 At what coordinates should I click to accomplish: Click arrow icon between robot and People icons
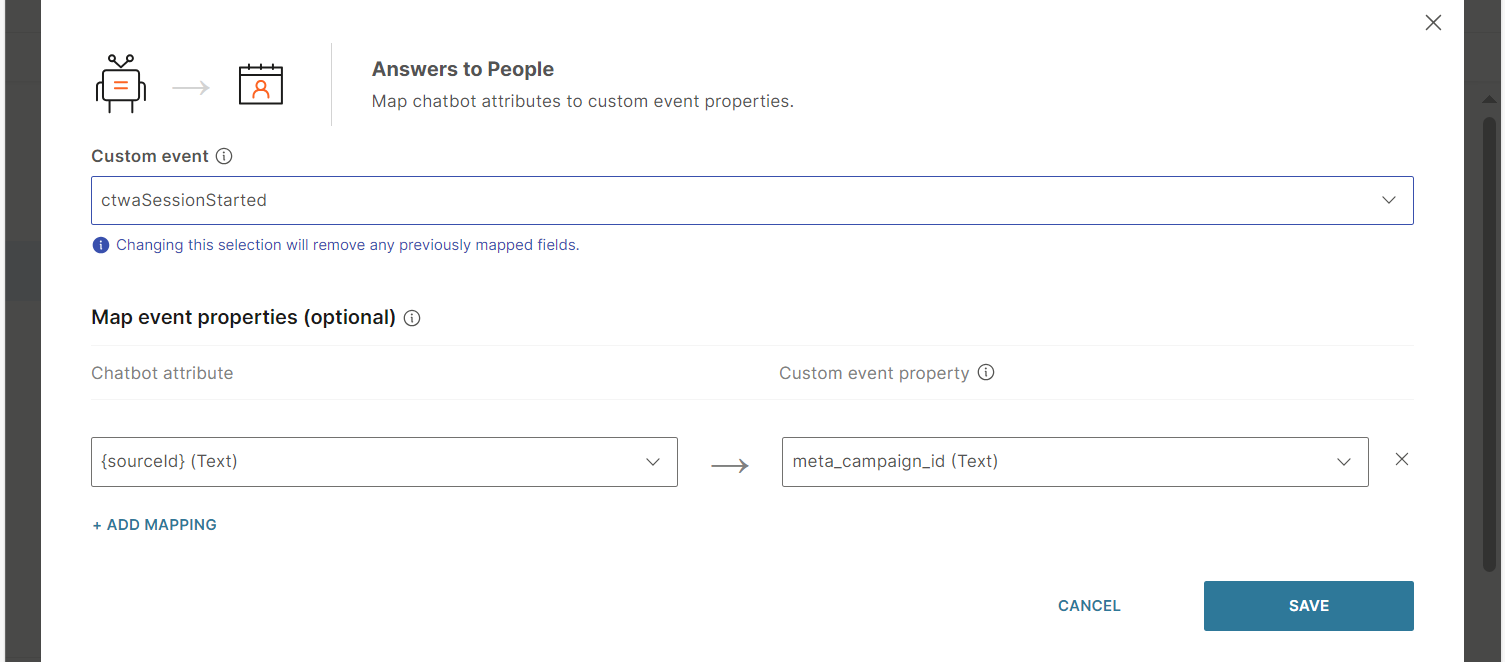click(x=191, y=88)
